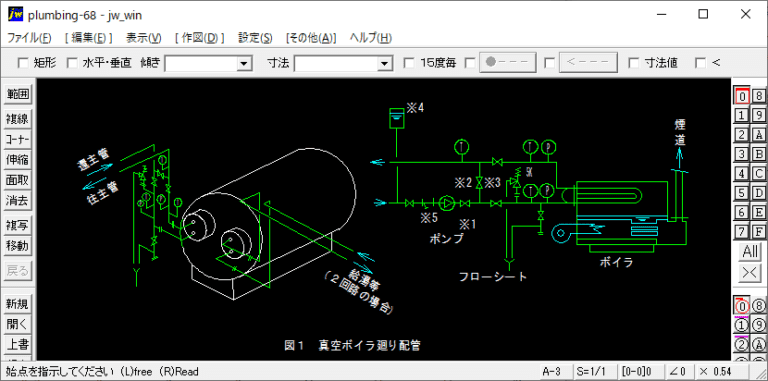Click 上書 to save the file
This screenshot has height=381, width=768.
tap(18, 345)
